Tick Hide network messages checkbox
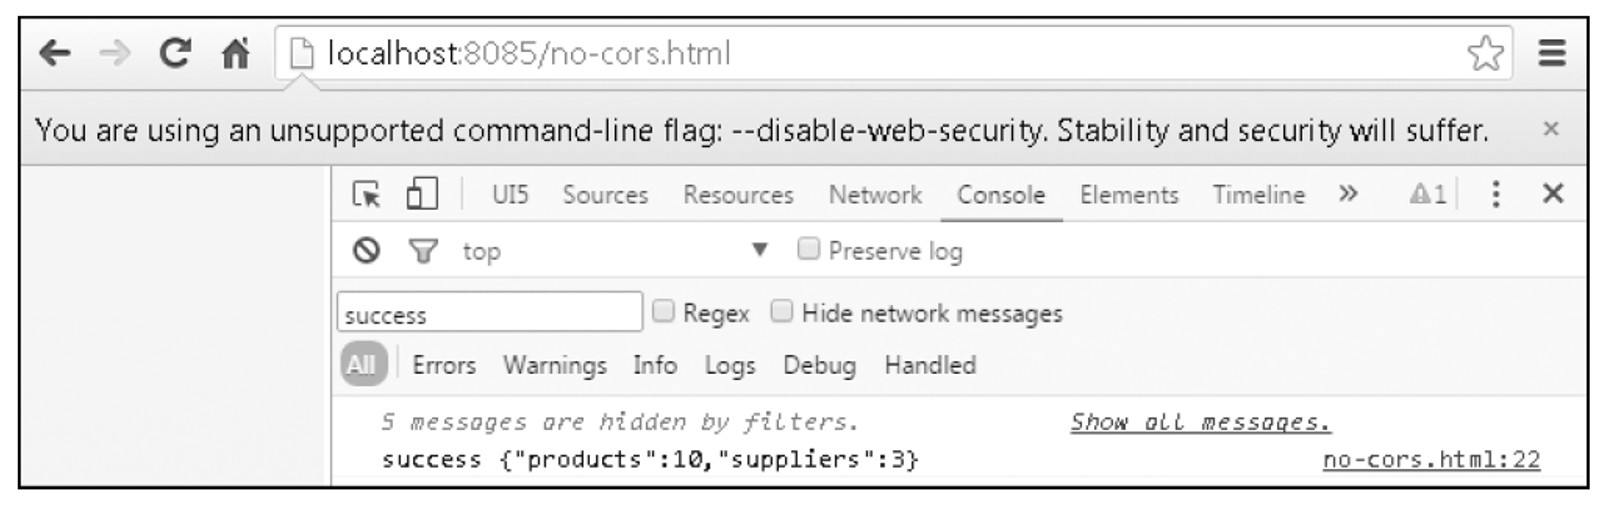This screenshot has width=1610, height=510. pyautogui.click(x=781, y=311)
